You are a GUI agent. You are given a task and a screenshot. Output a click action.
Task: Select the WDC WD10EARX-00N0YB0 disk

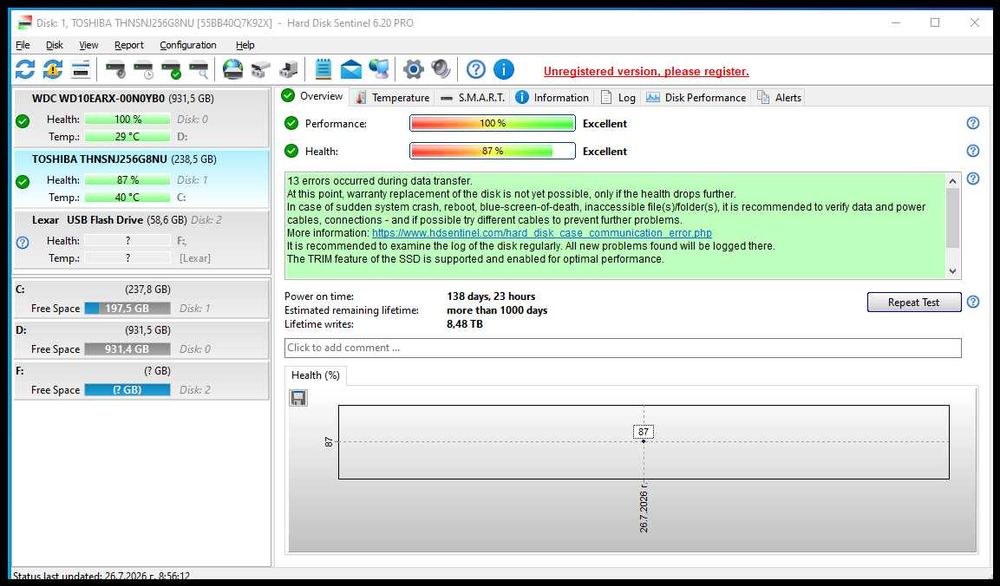click(x=142, y=118)
